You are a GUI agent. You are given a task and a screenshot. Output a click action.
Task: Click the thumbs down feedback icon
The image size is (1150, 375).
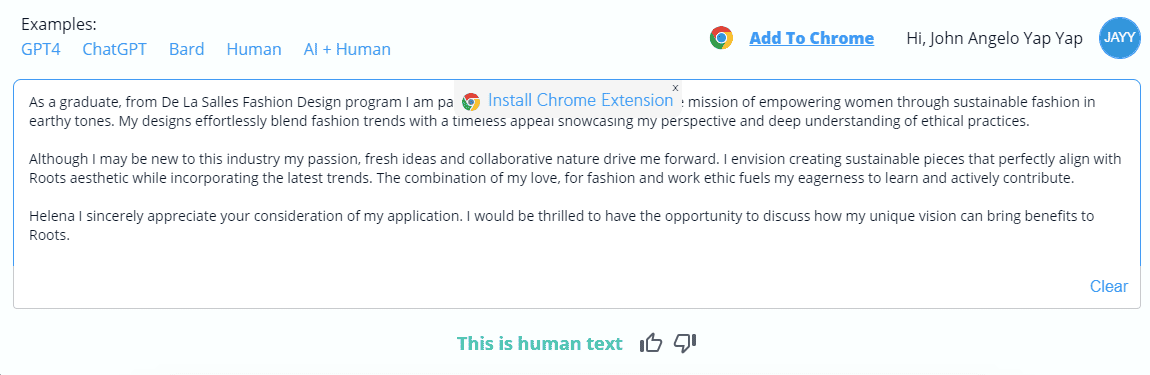pos(684,343)
